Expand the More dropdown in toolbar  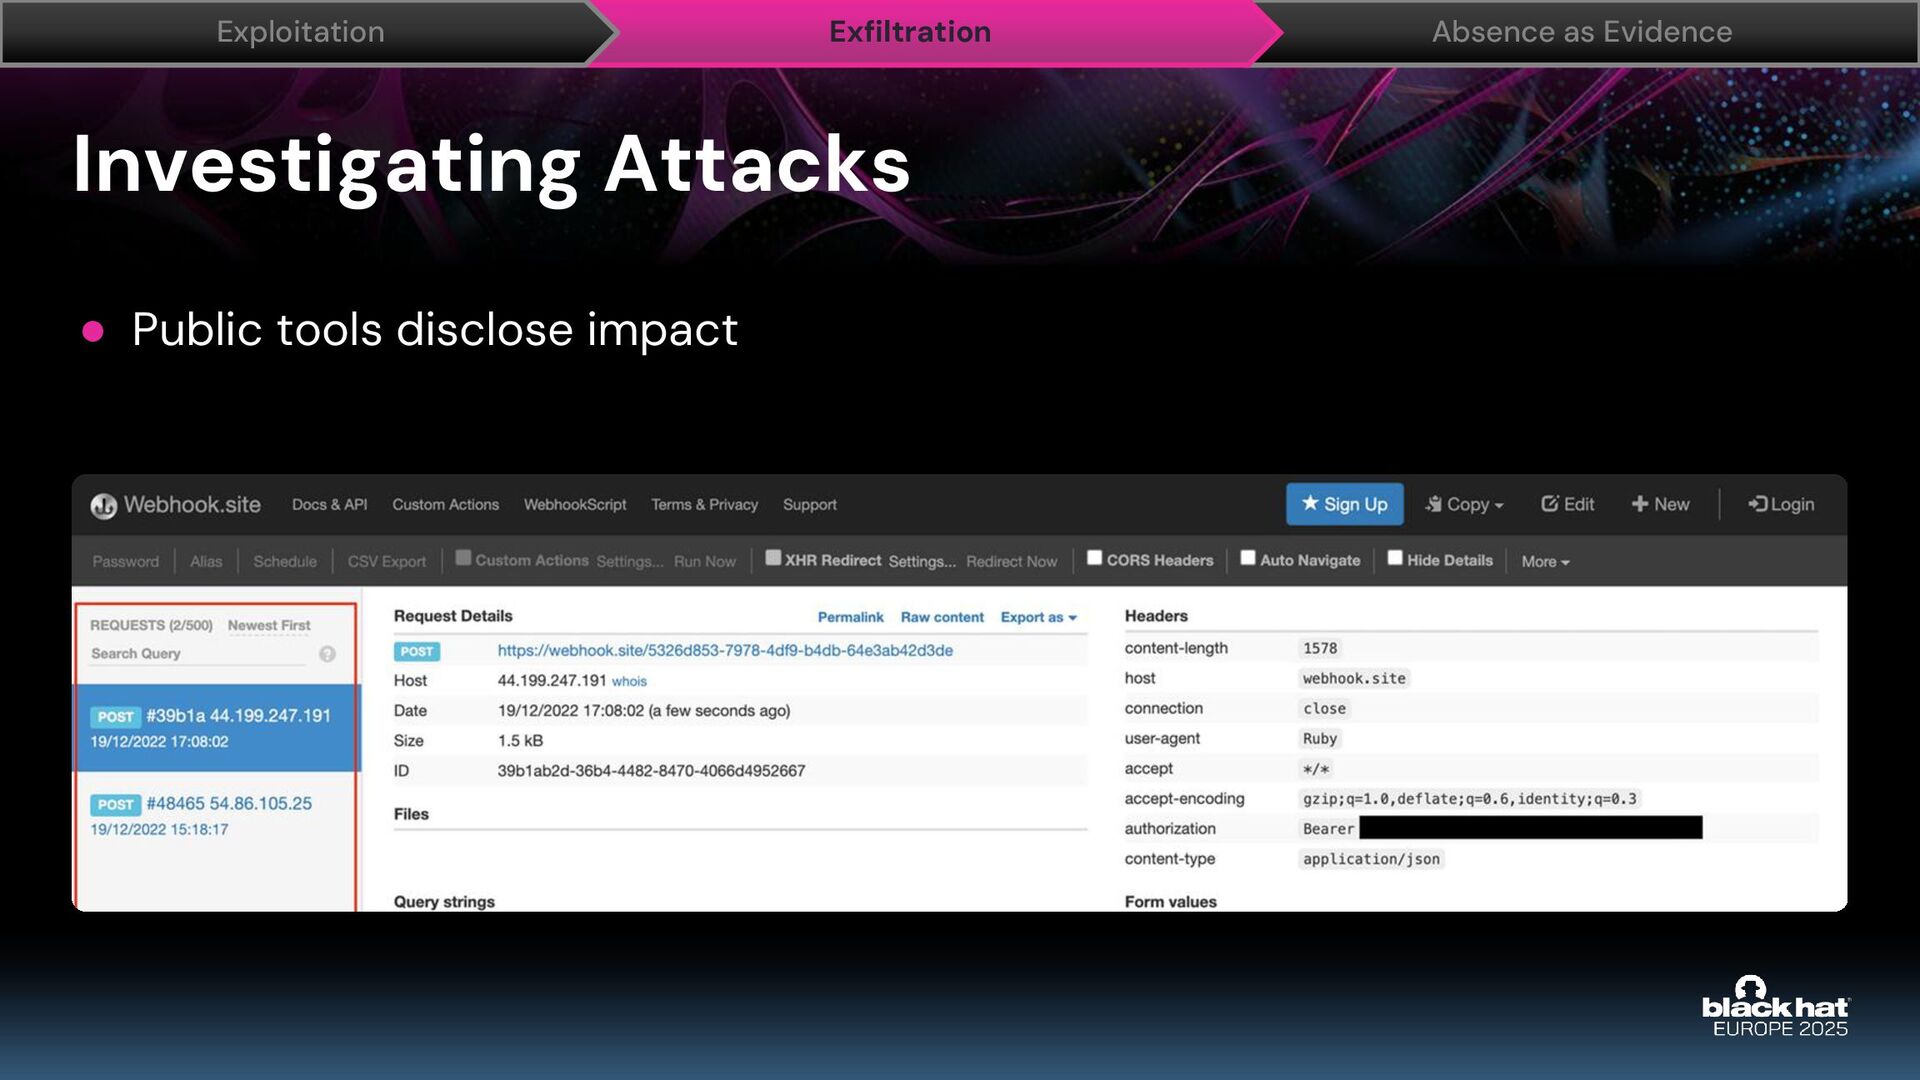1545,562
